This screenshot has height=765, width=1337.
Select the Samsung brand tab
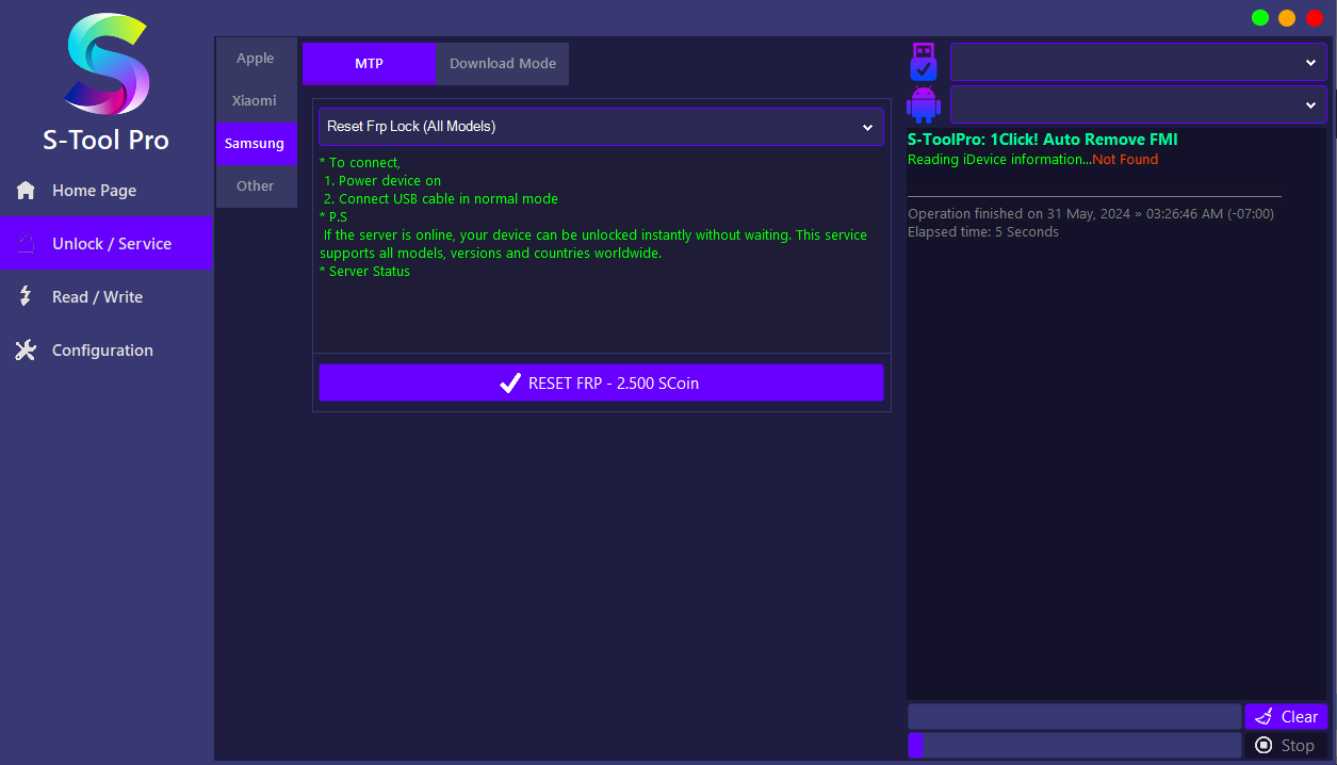(256, 144)
